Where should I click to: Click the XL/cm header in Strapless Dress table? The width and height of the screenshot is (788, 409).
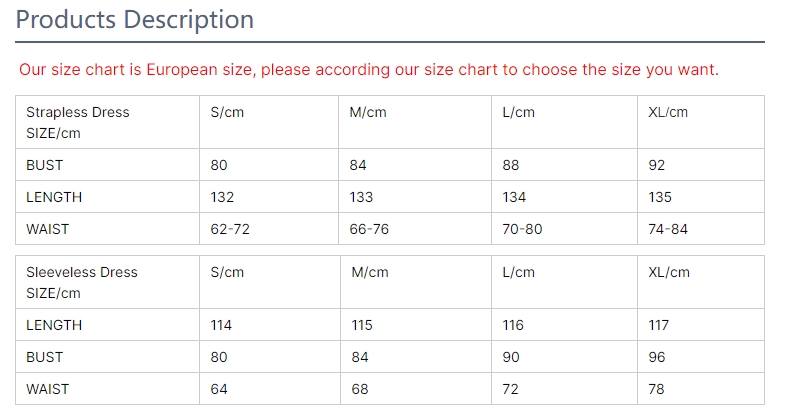click(x=669, y=112)
